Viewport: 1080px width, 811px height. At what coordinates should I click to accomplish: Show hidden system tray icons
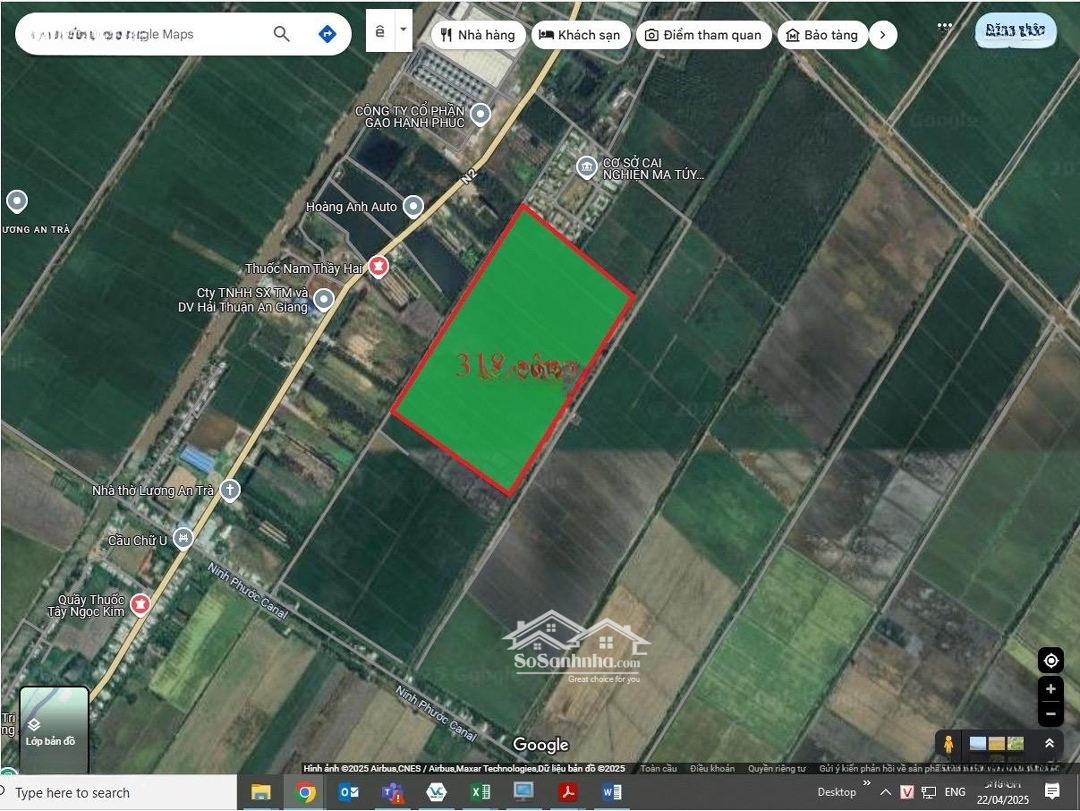click(885, 793)
